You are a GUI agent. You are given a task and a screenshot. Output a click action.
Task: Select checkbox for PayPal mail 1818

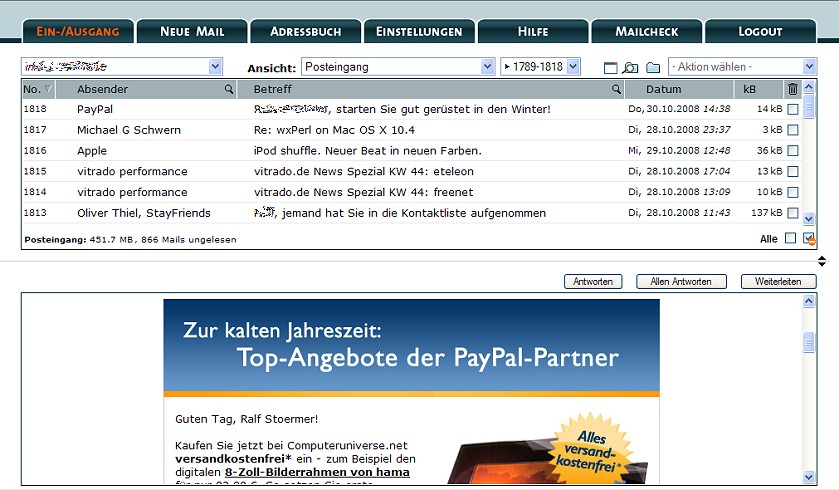click(x=793, y=109)
